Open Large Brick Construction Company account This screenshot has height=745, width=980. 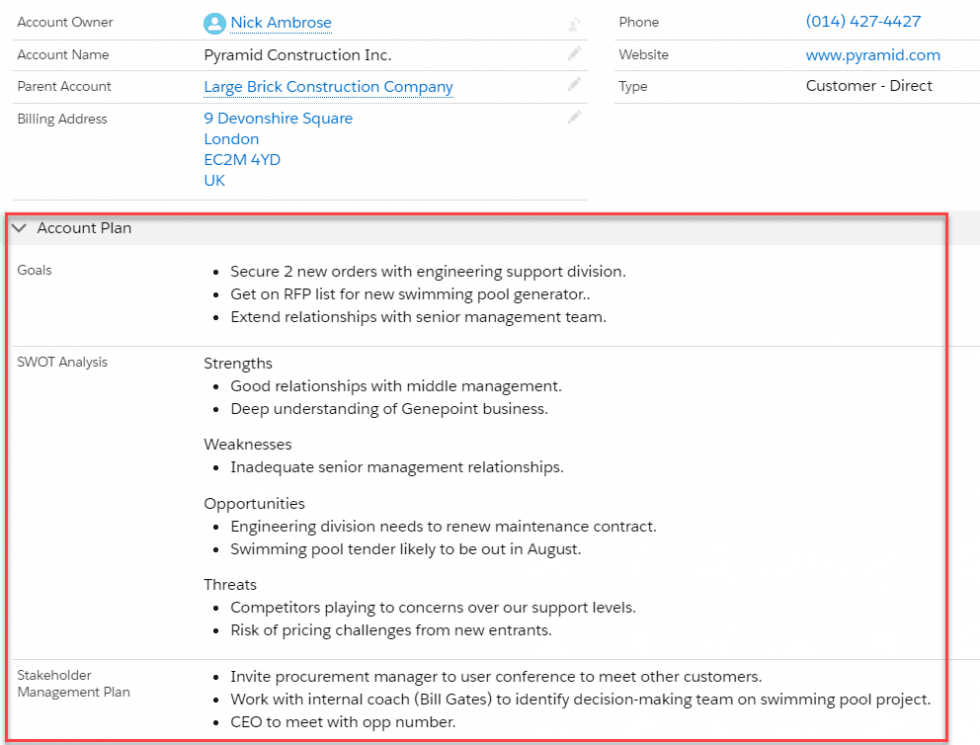[328, 87]
